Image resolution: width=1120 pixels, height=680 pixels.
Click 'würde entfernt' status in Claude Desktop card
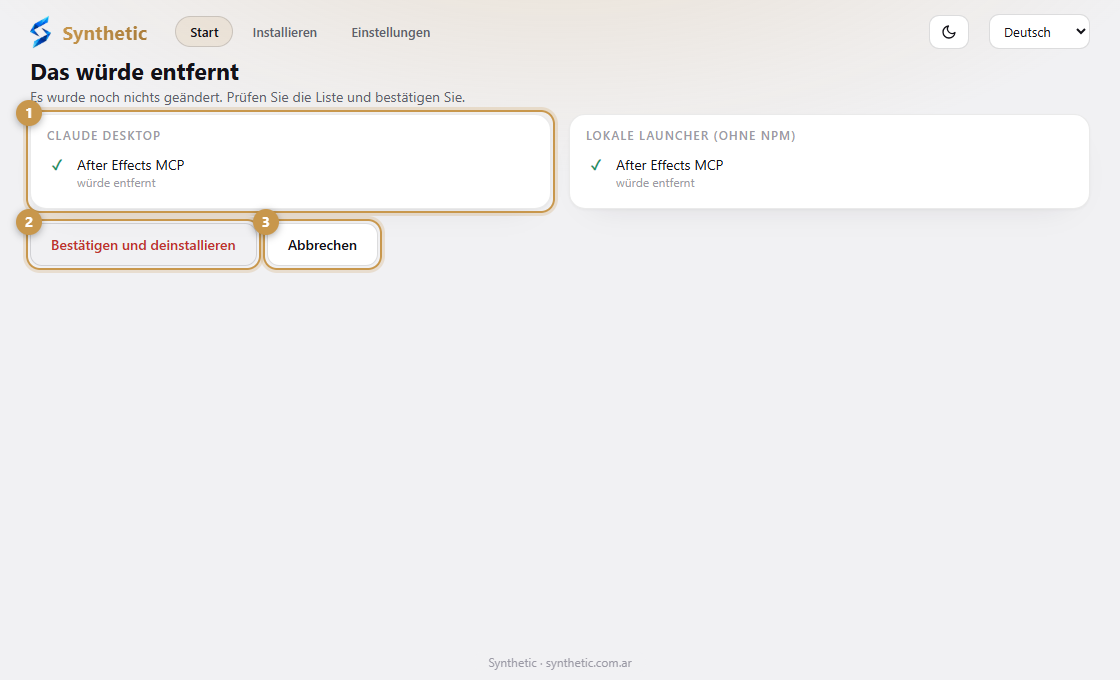coord(116,183)
